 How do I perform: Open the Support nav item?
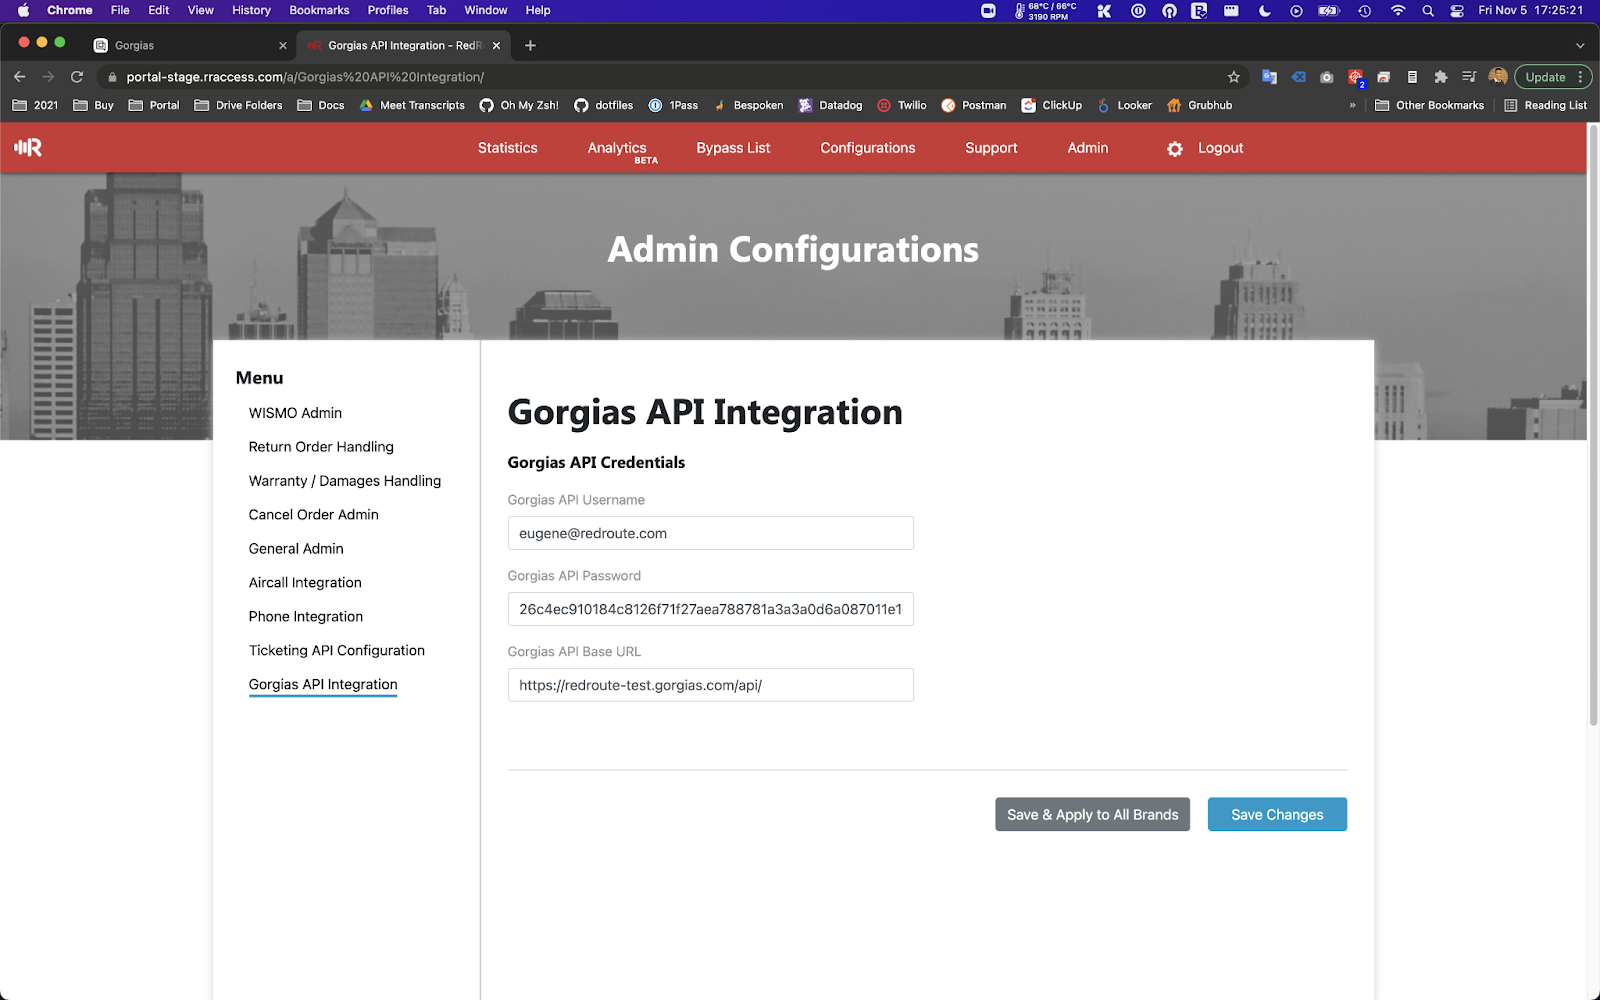(x=991, y=148)
